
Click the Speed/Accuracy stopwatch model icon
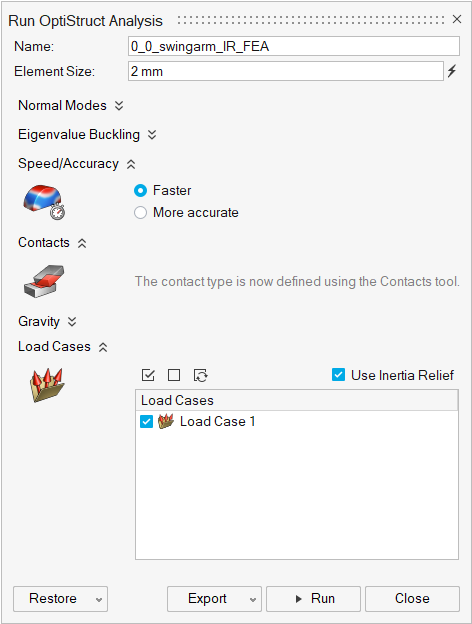click(x=44, y=202)
